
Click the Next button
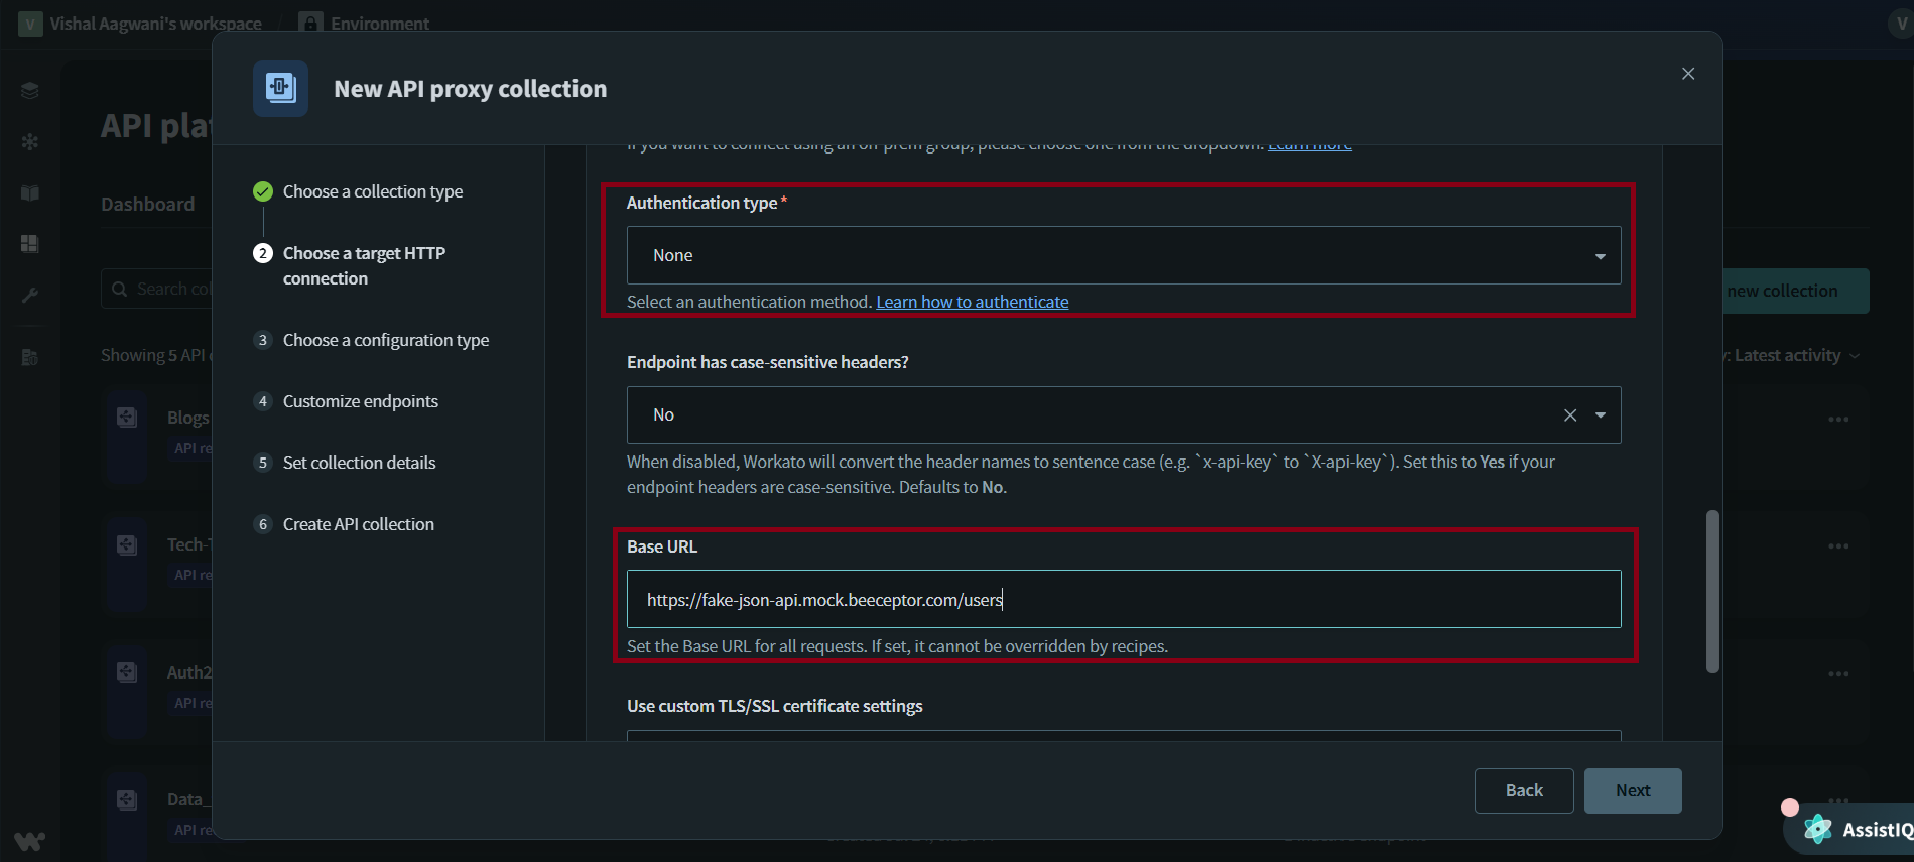(x=1632, y=790)
